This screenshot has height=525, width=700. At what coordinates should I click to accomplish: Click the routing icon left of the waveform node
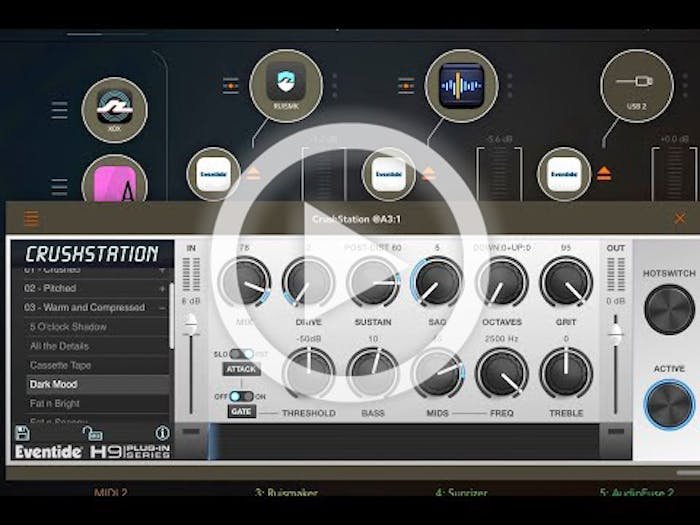(406, 86)
